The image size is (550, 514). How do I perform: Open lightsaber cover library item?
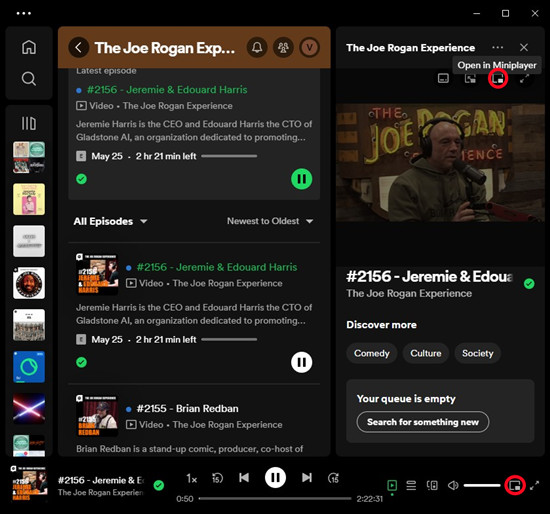point(29,409)
